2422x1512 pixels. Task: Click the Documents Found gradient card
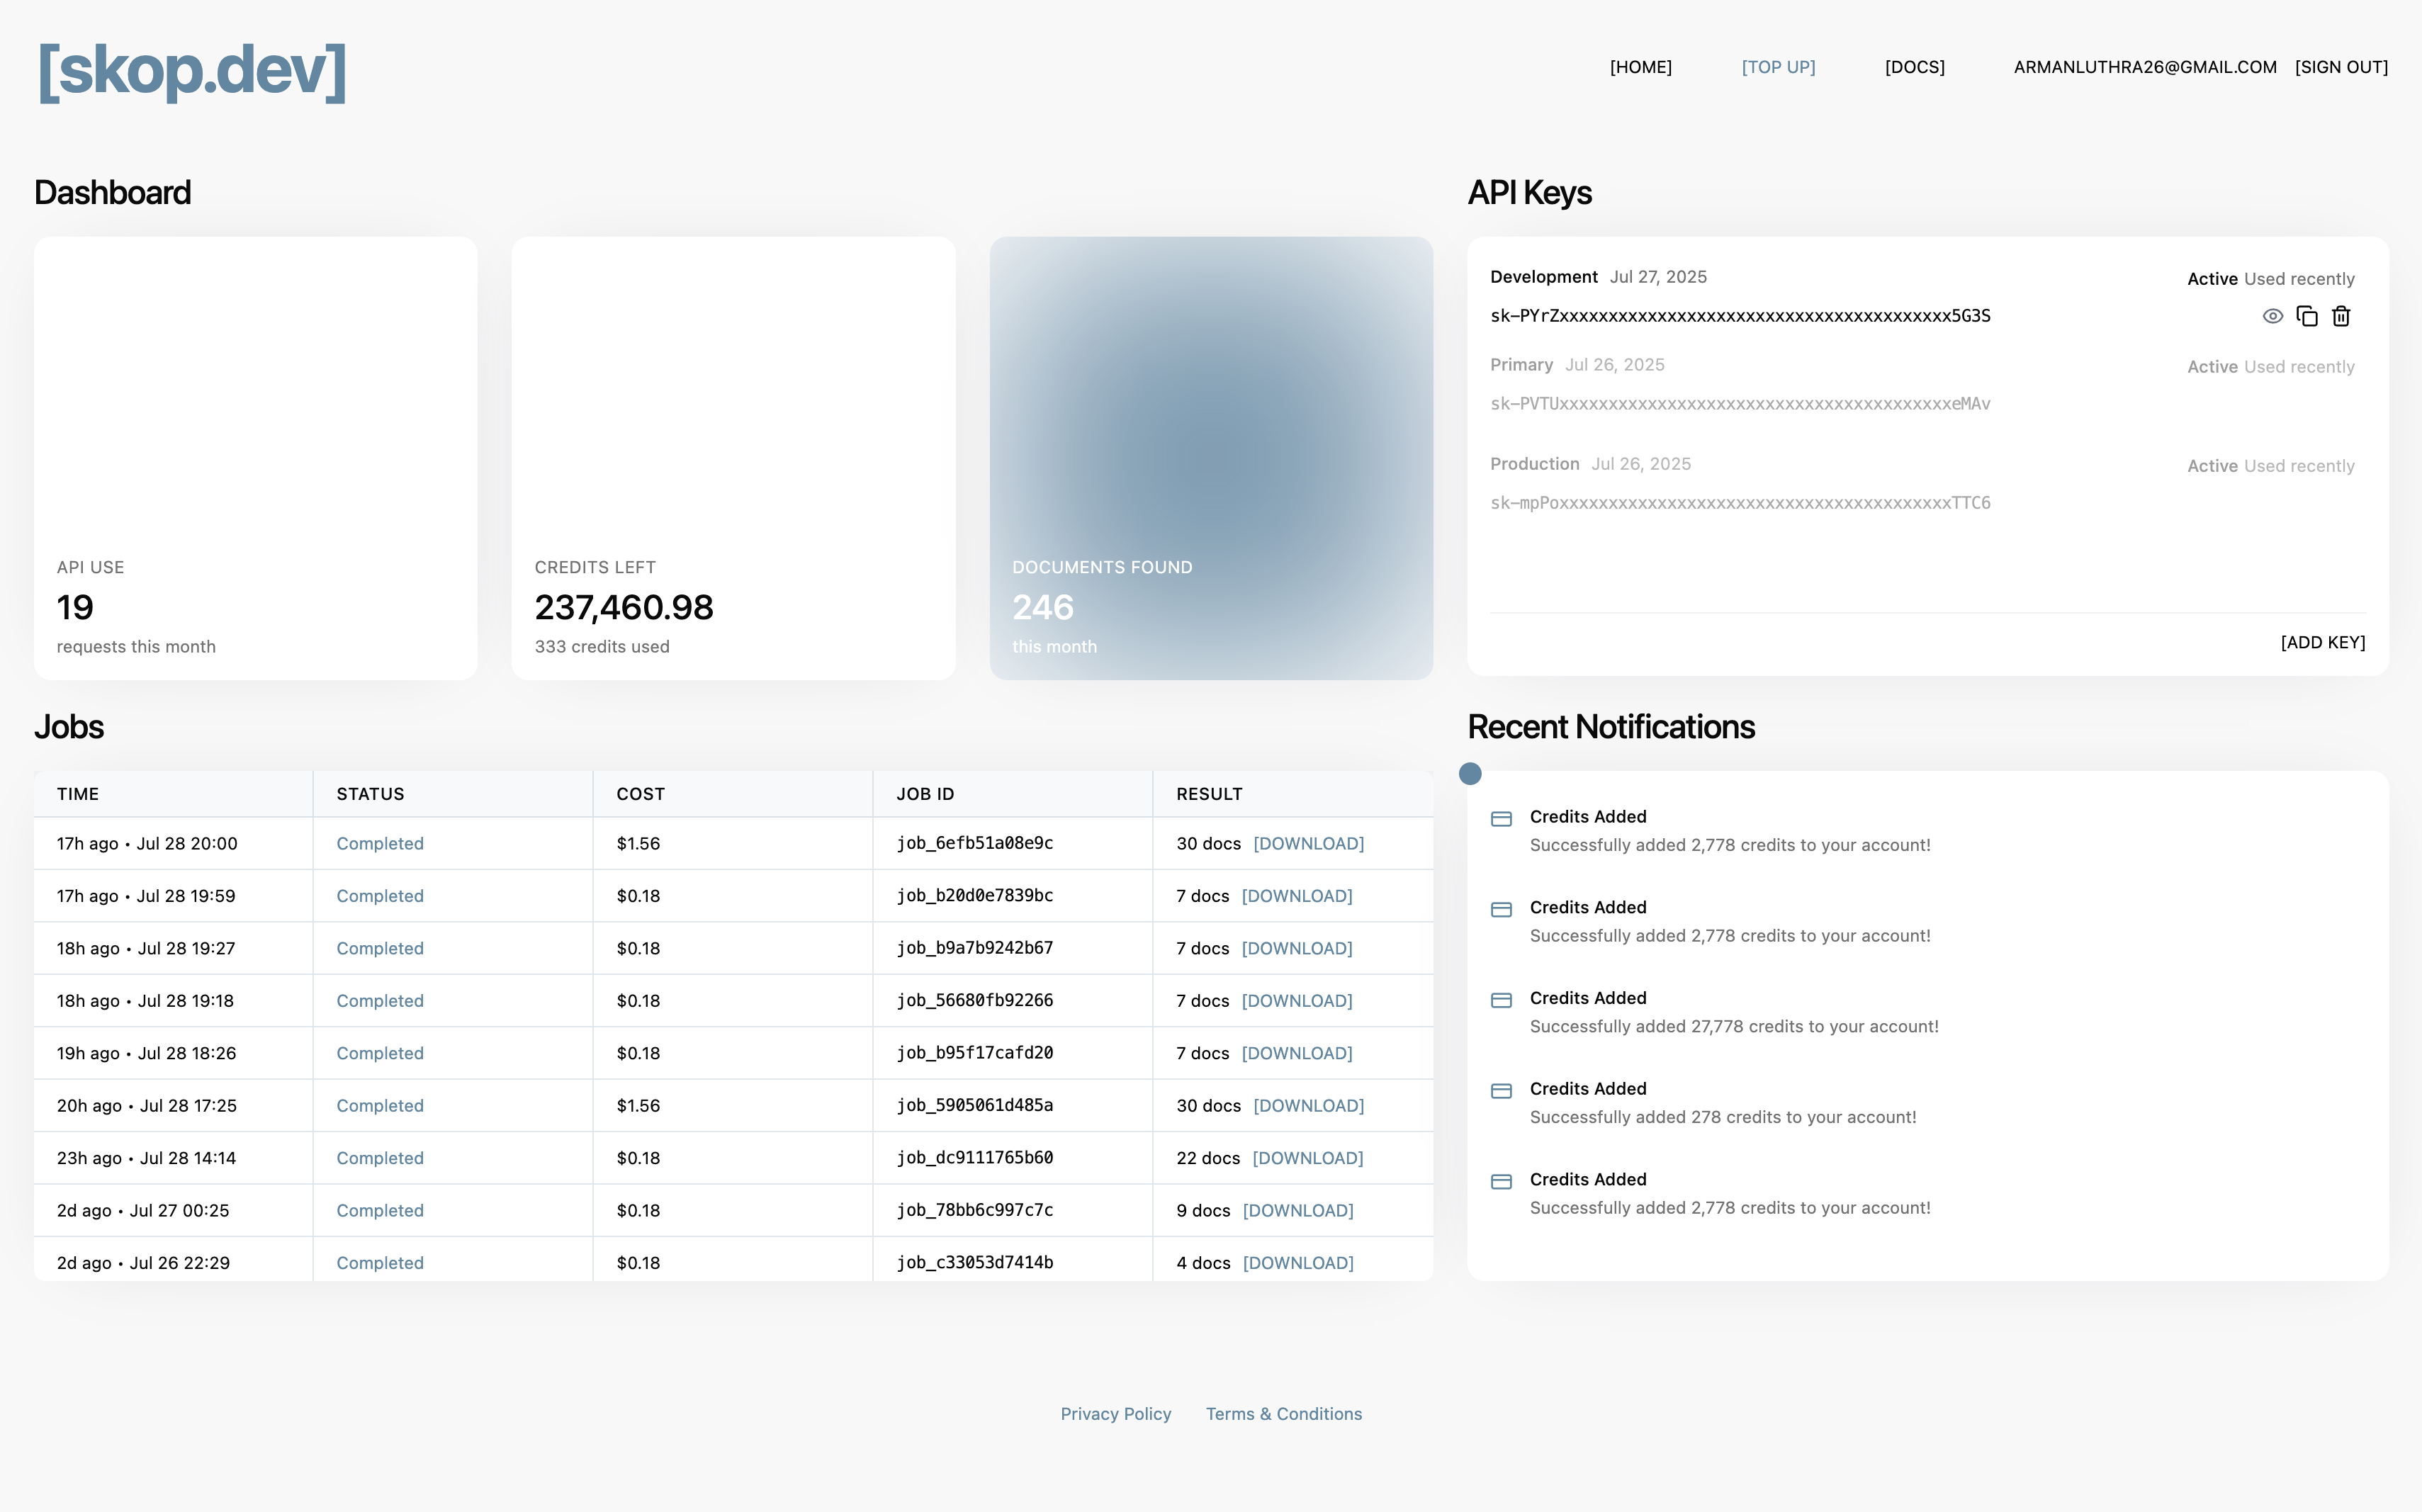point(1210,458)
